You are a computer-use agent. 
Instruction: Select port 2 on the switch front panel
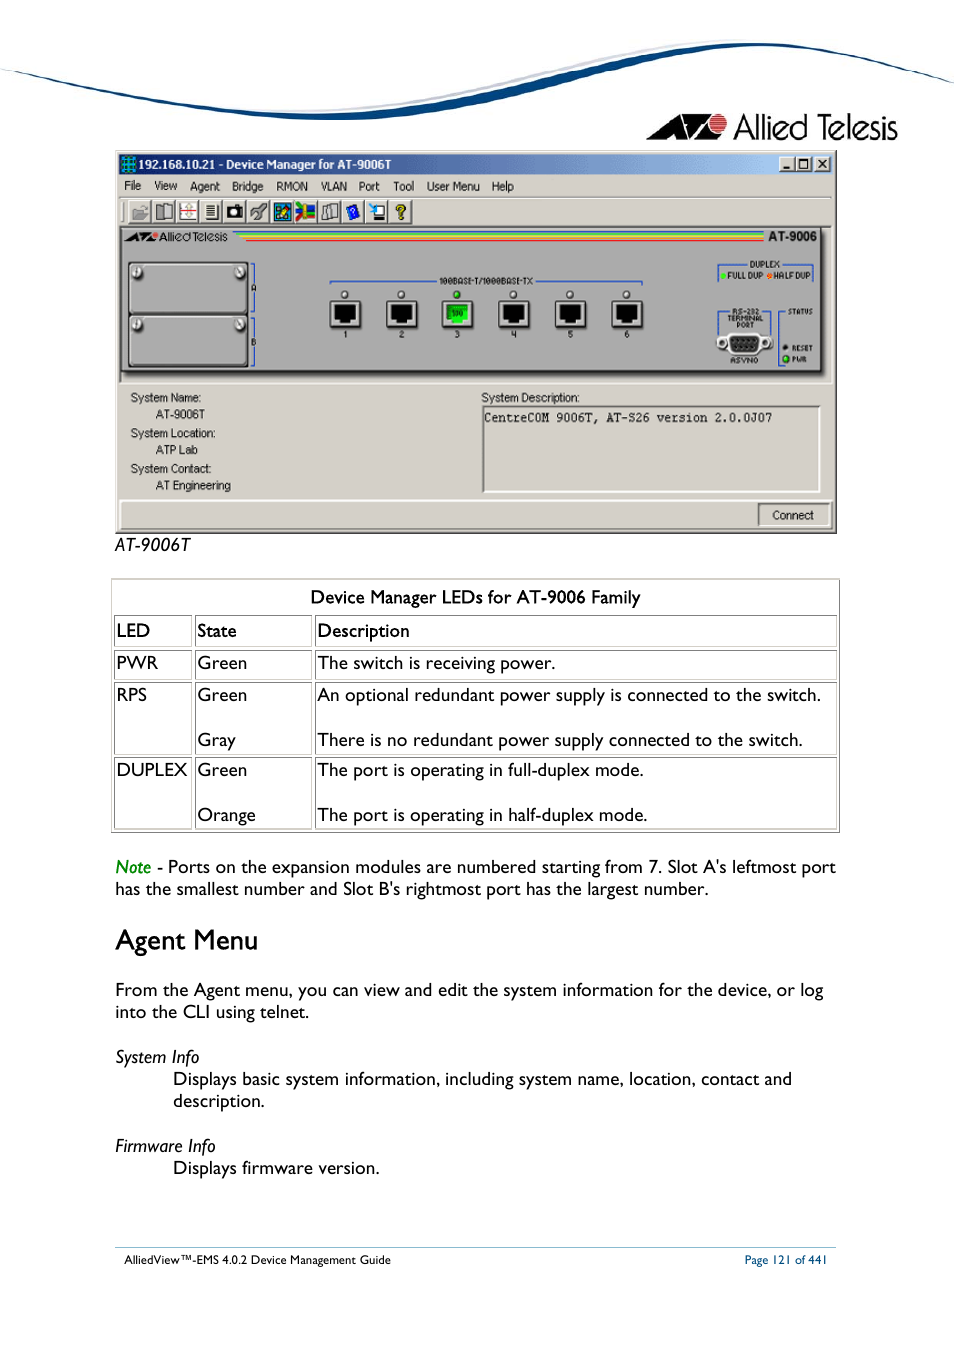click(x=401, y=314)
